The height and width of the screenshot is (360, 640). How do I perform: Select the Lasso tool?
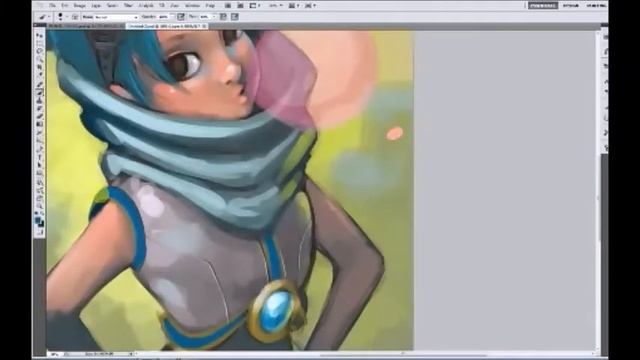(39, 51)
